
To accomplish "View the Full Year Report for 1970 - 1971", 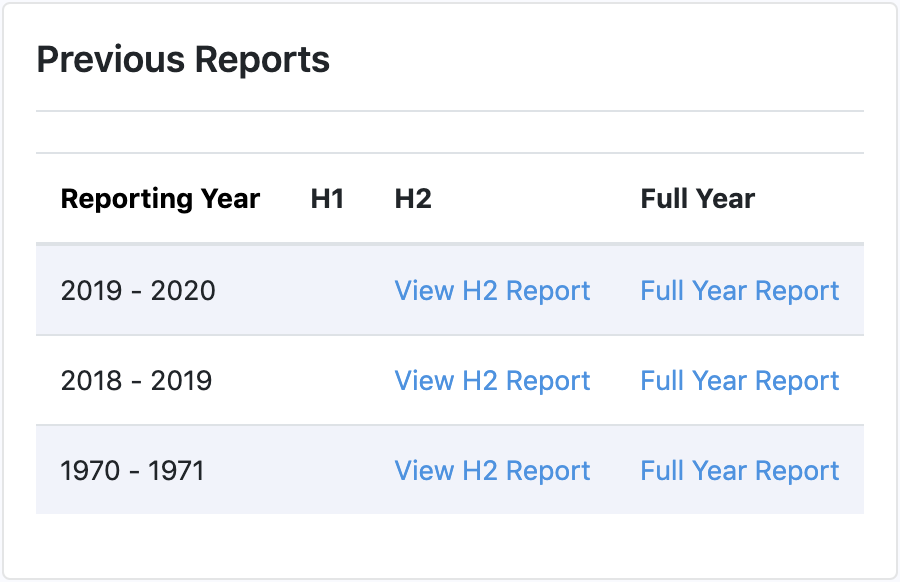I will point(739,470).
